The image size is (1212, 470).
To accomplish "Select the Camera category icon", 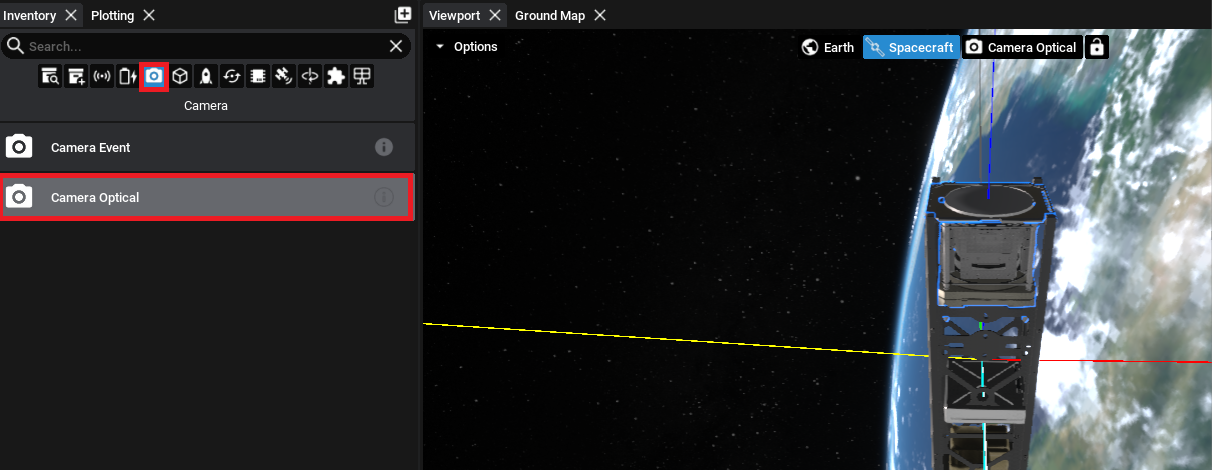I will pyautogui.click(x=154, y=76).
